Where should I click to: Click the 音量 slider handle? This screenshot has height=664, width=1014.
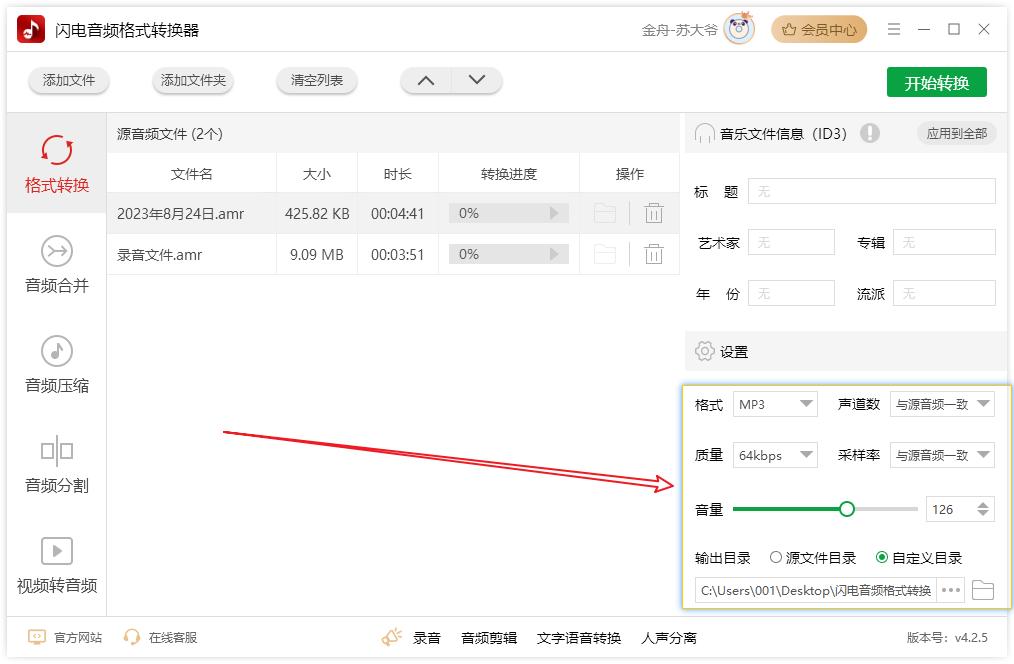[847, 509]
